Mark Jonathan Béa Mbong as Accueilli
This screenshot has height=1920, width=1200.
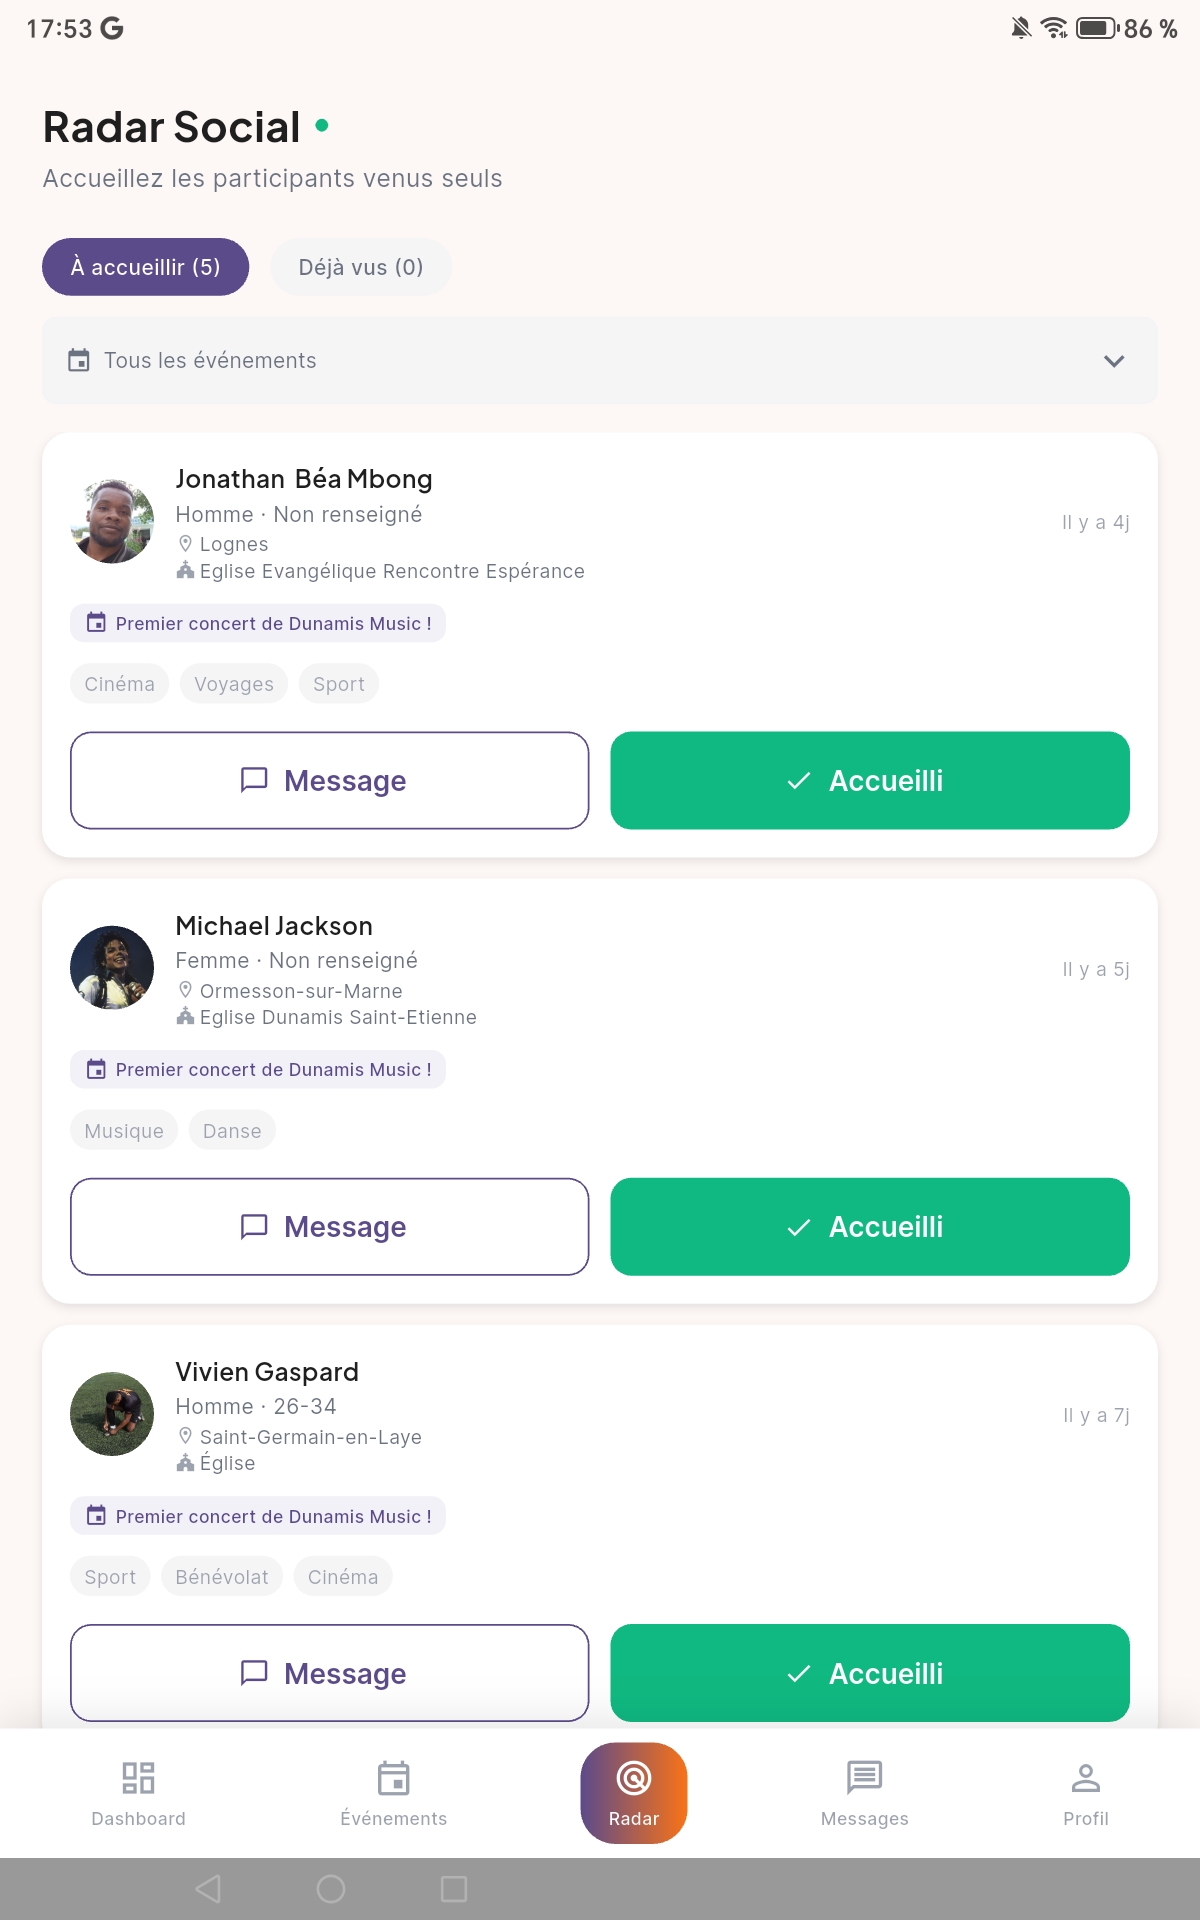coord(869,780)
